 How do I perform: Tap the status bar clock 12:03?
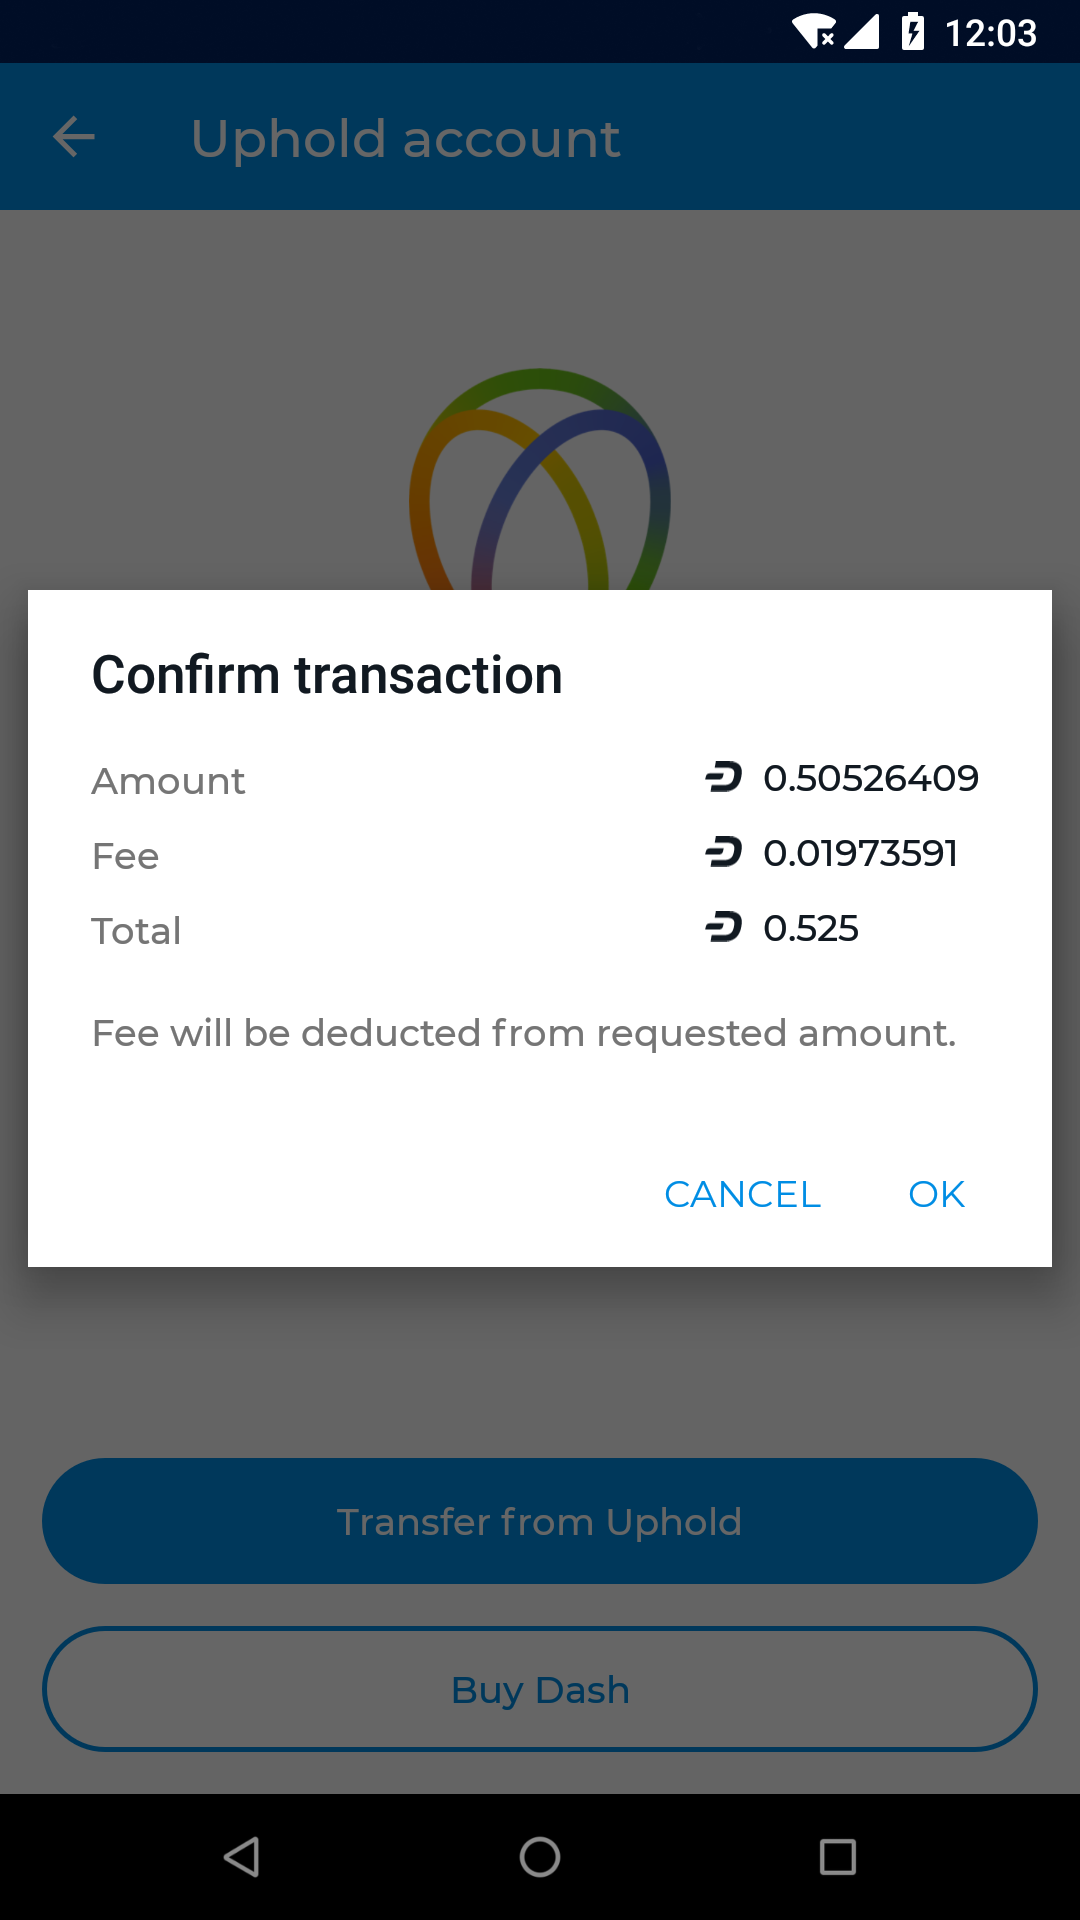coord(990,33)
